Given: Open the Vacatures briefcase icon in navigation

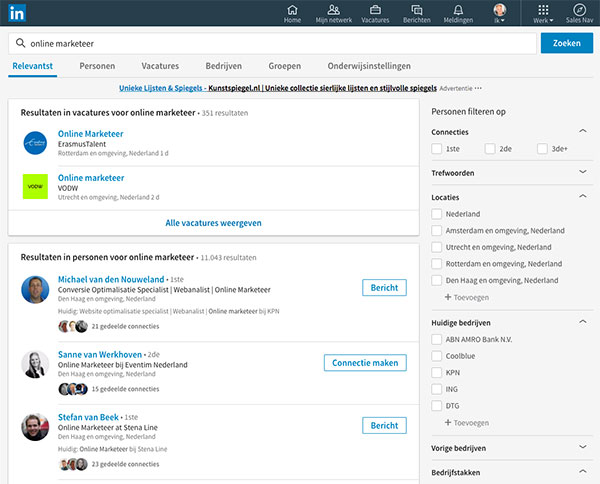Looking at the screenshot, I should click(x=375, y=14).
